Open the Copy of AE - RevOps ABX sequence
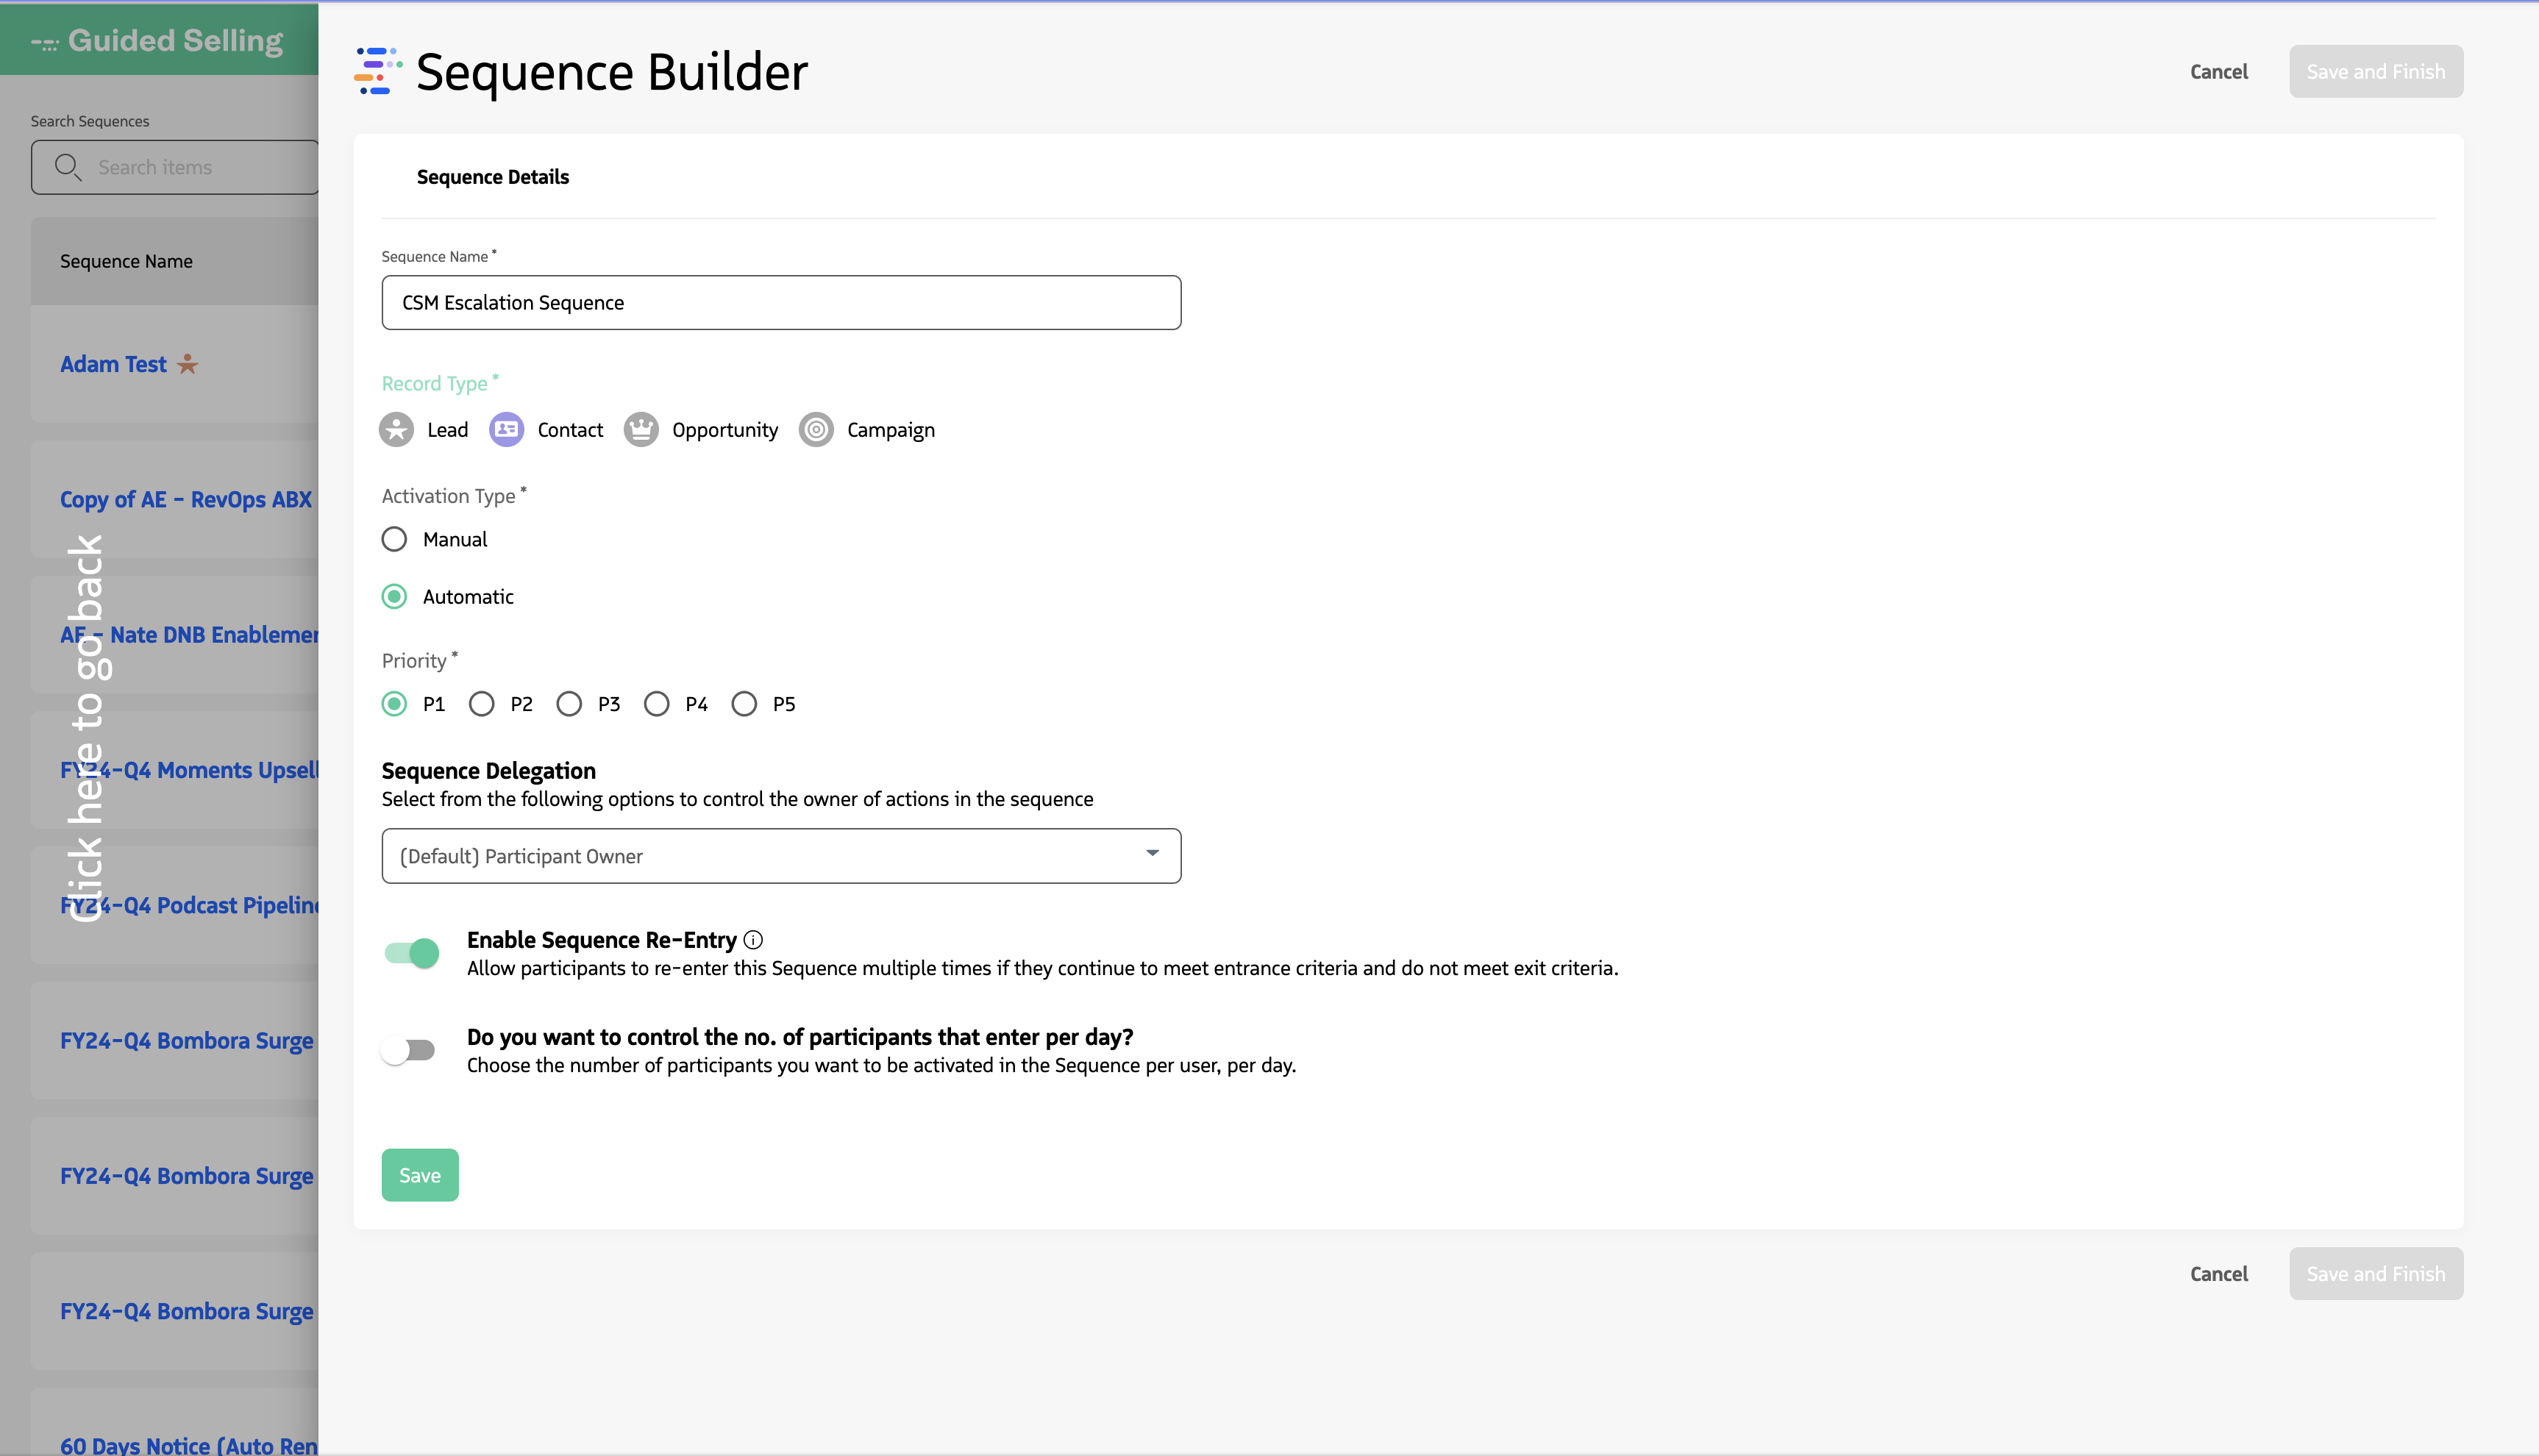2539x1456 pixels. [186, 499]
